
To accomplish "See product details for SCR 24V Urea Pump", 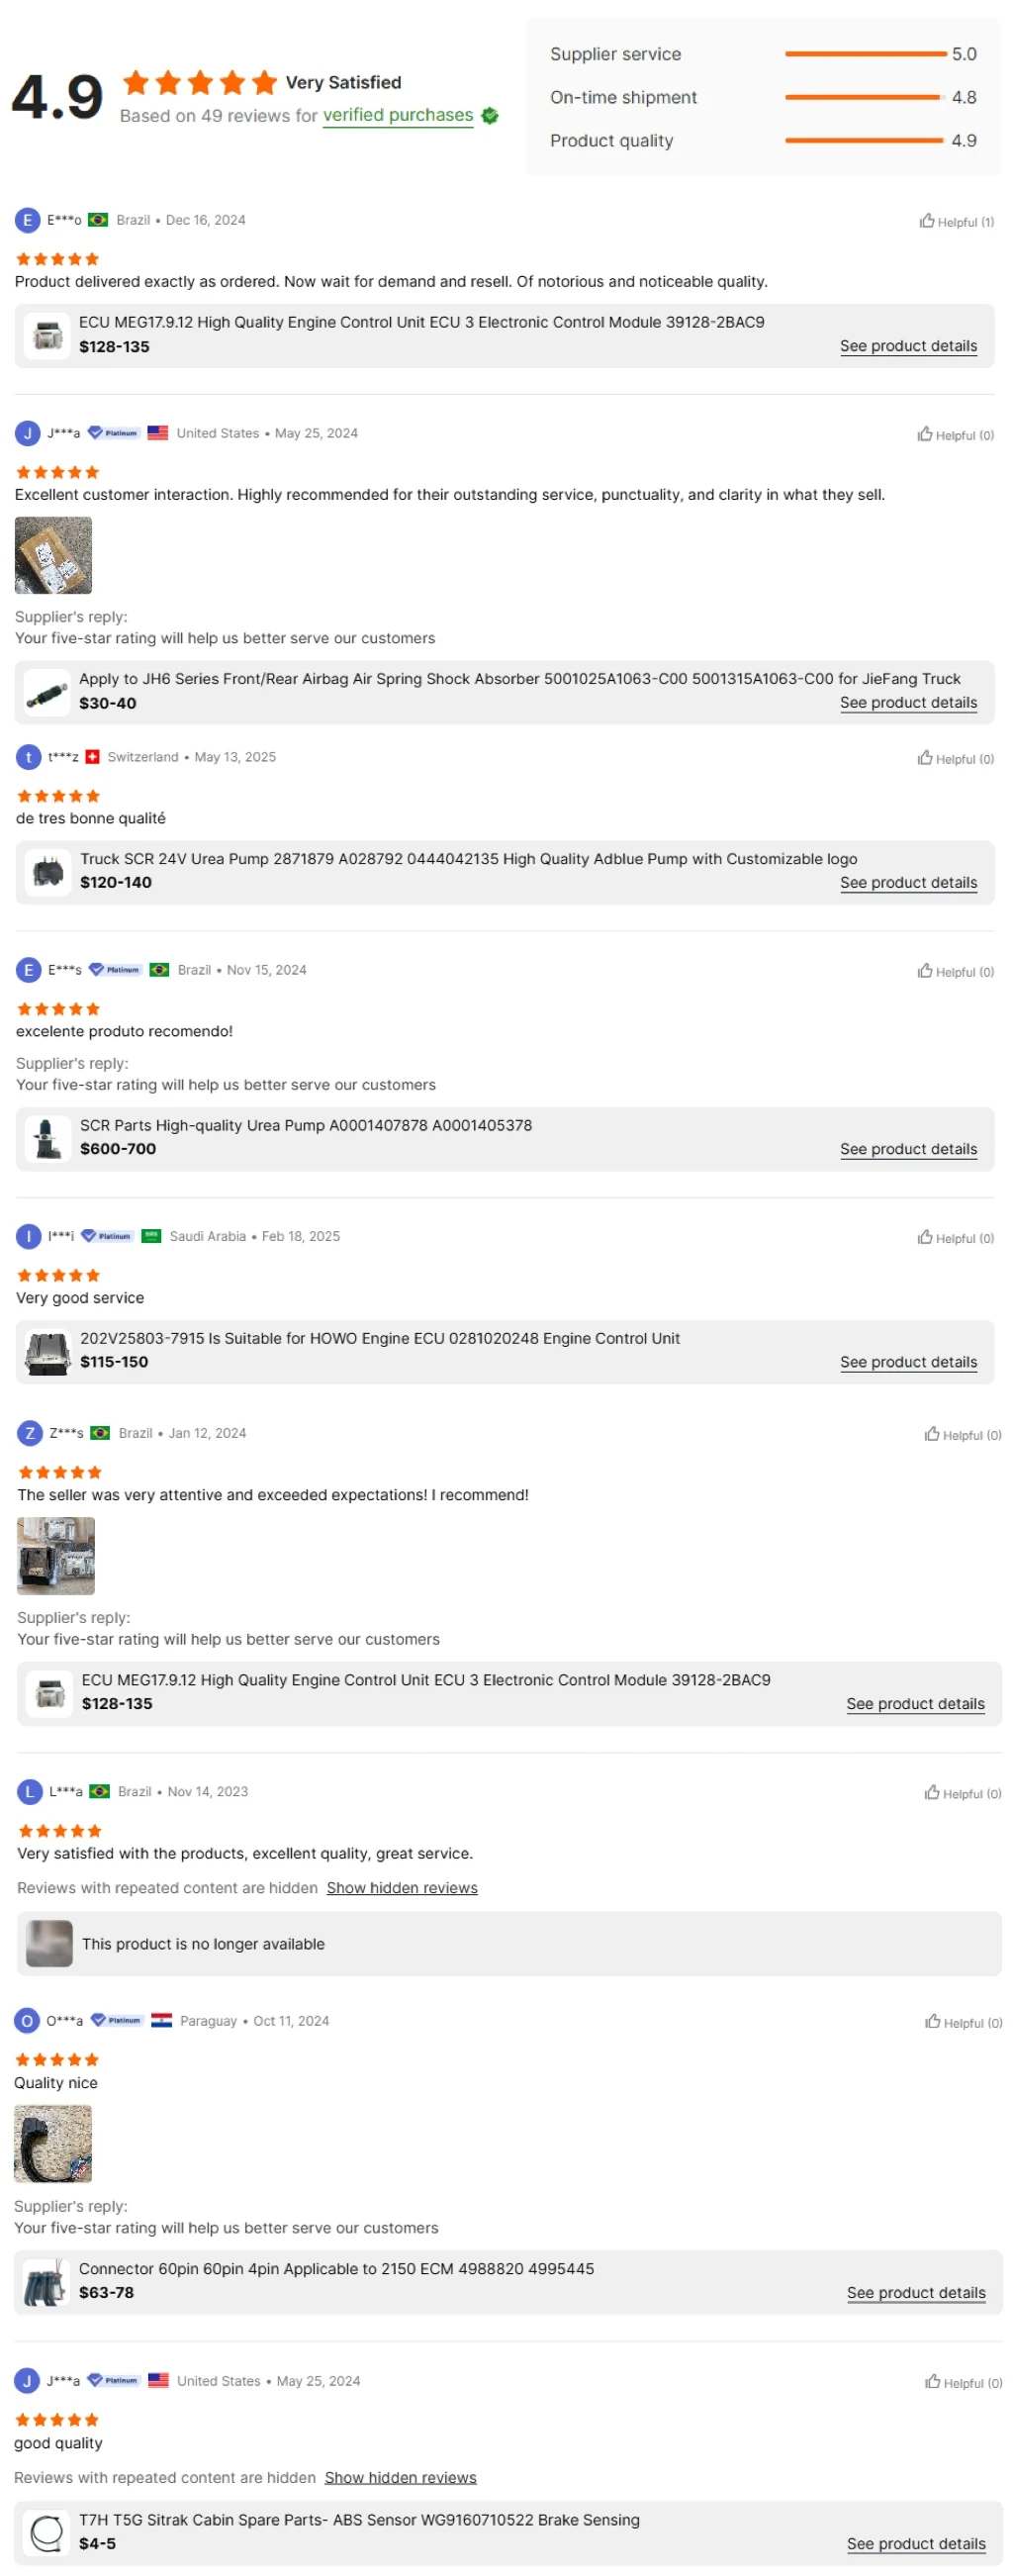I will (907, 883).
